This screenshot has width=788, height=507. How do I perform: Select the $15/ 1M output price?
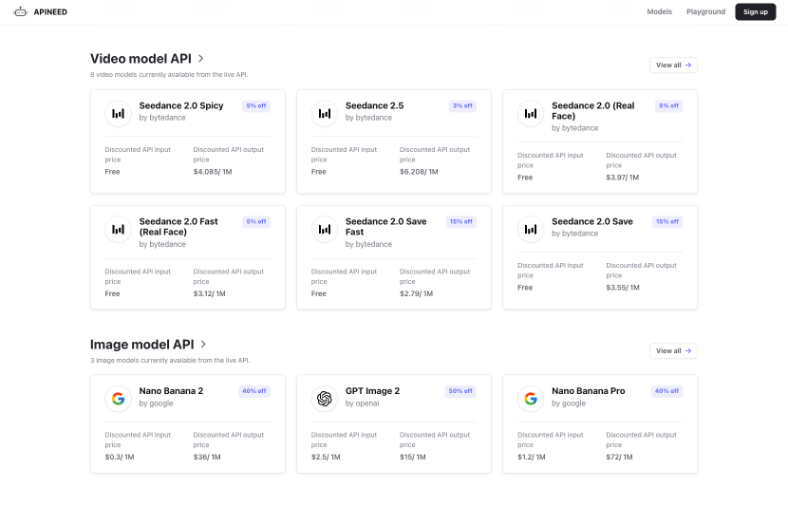tap(413, 456)
